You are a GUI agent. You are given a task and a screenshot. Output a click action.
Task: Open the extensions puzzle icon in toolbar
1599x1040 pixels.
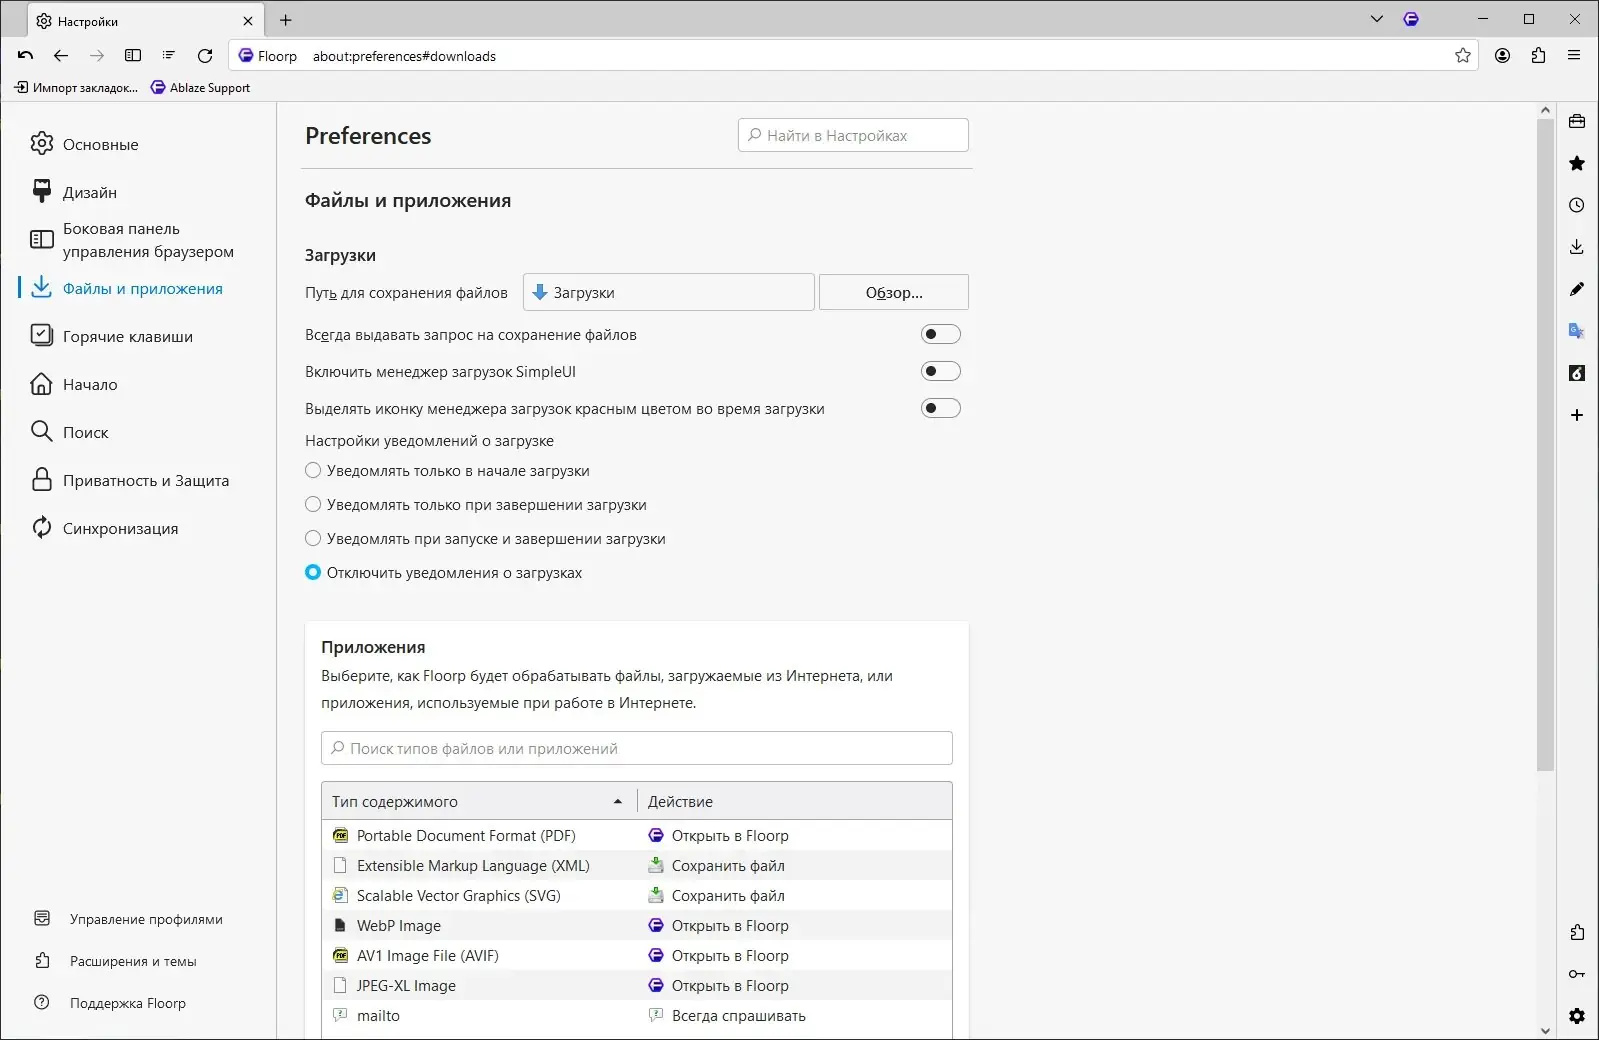coord(1538,56)
